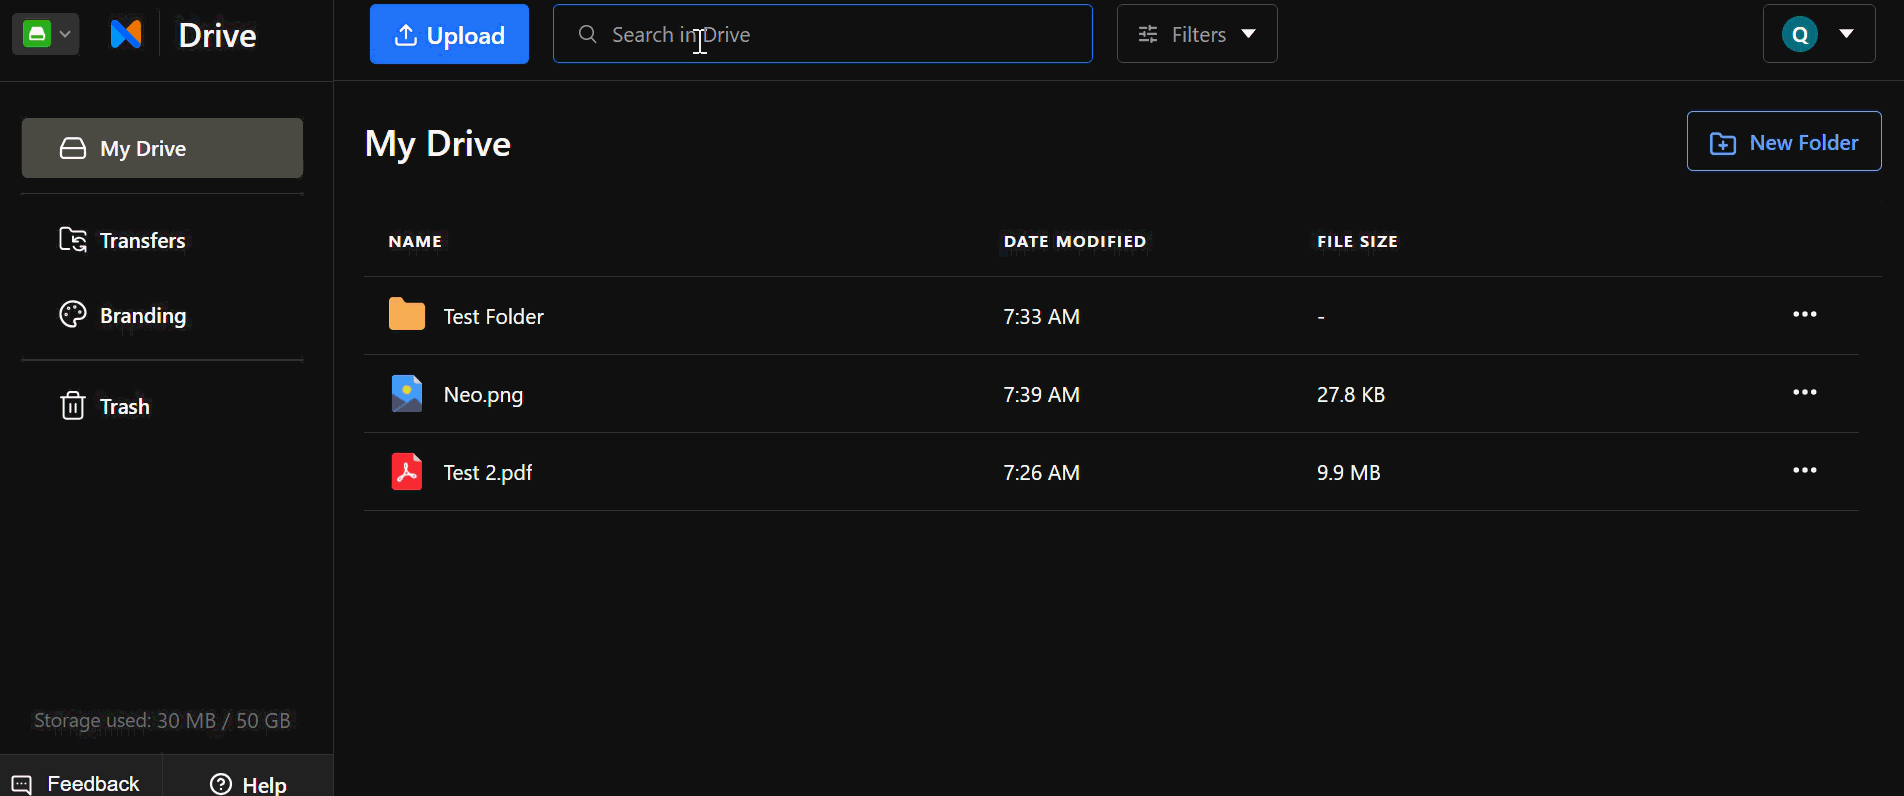Click the Neo.png image file icon
1904x796 pixels.
click(x=407, y=393)
